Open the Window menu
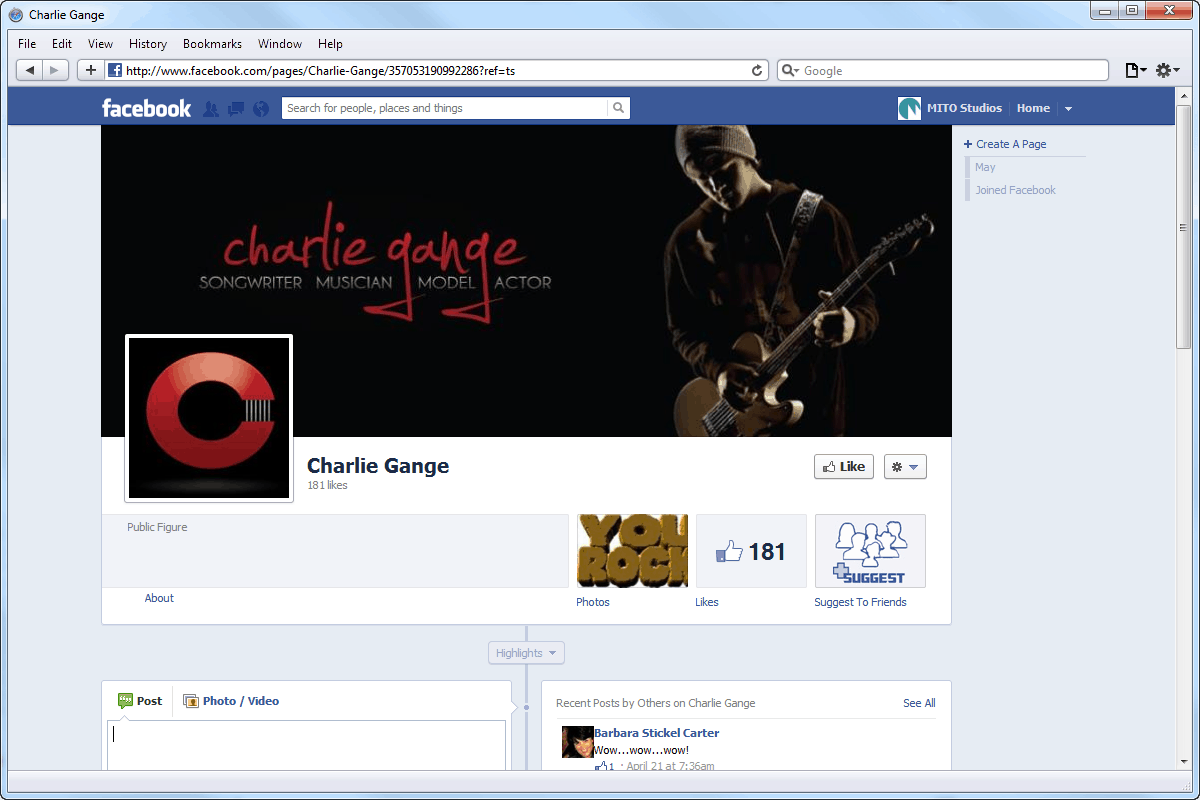Screen dimensions: 1200x800 (280, 44)
